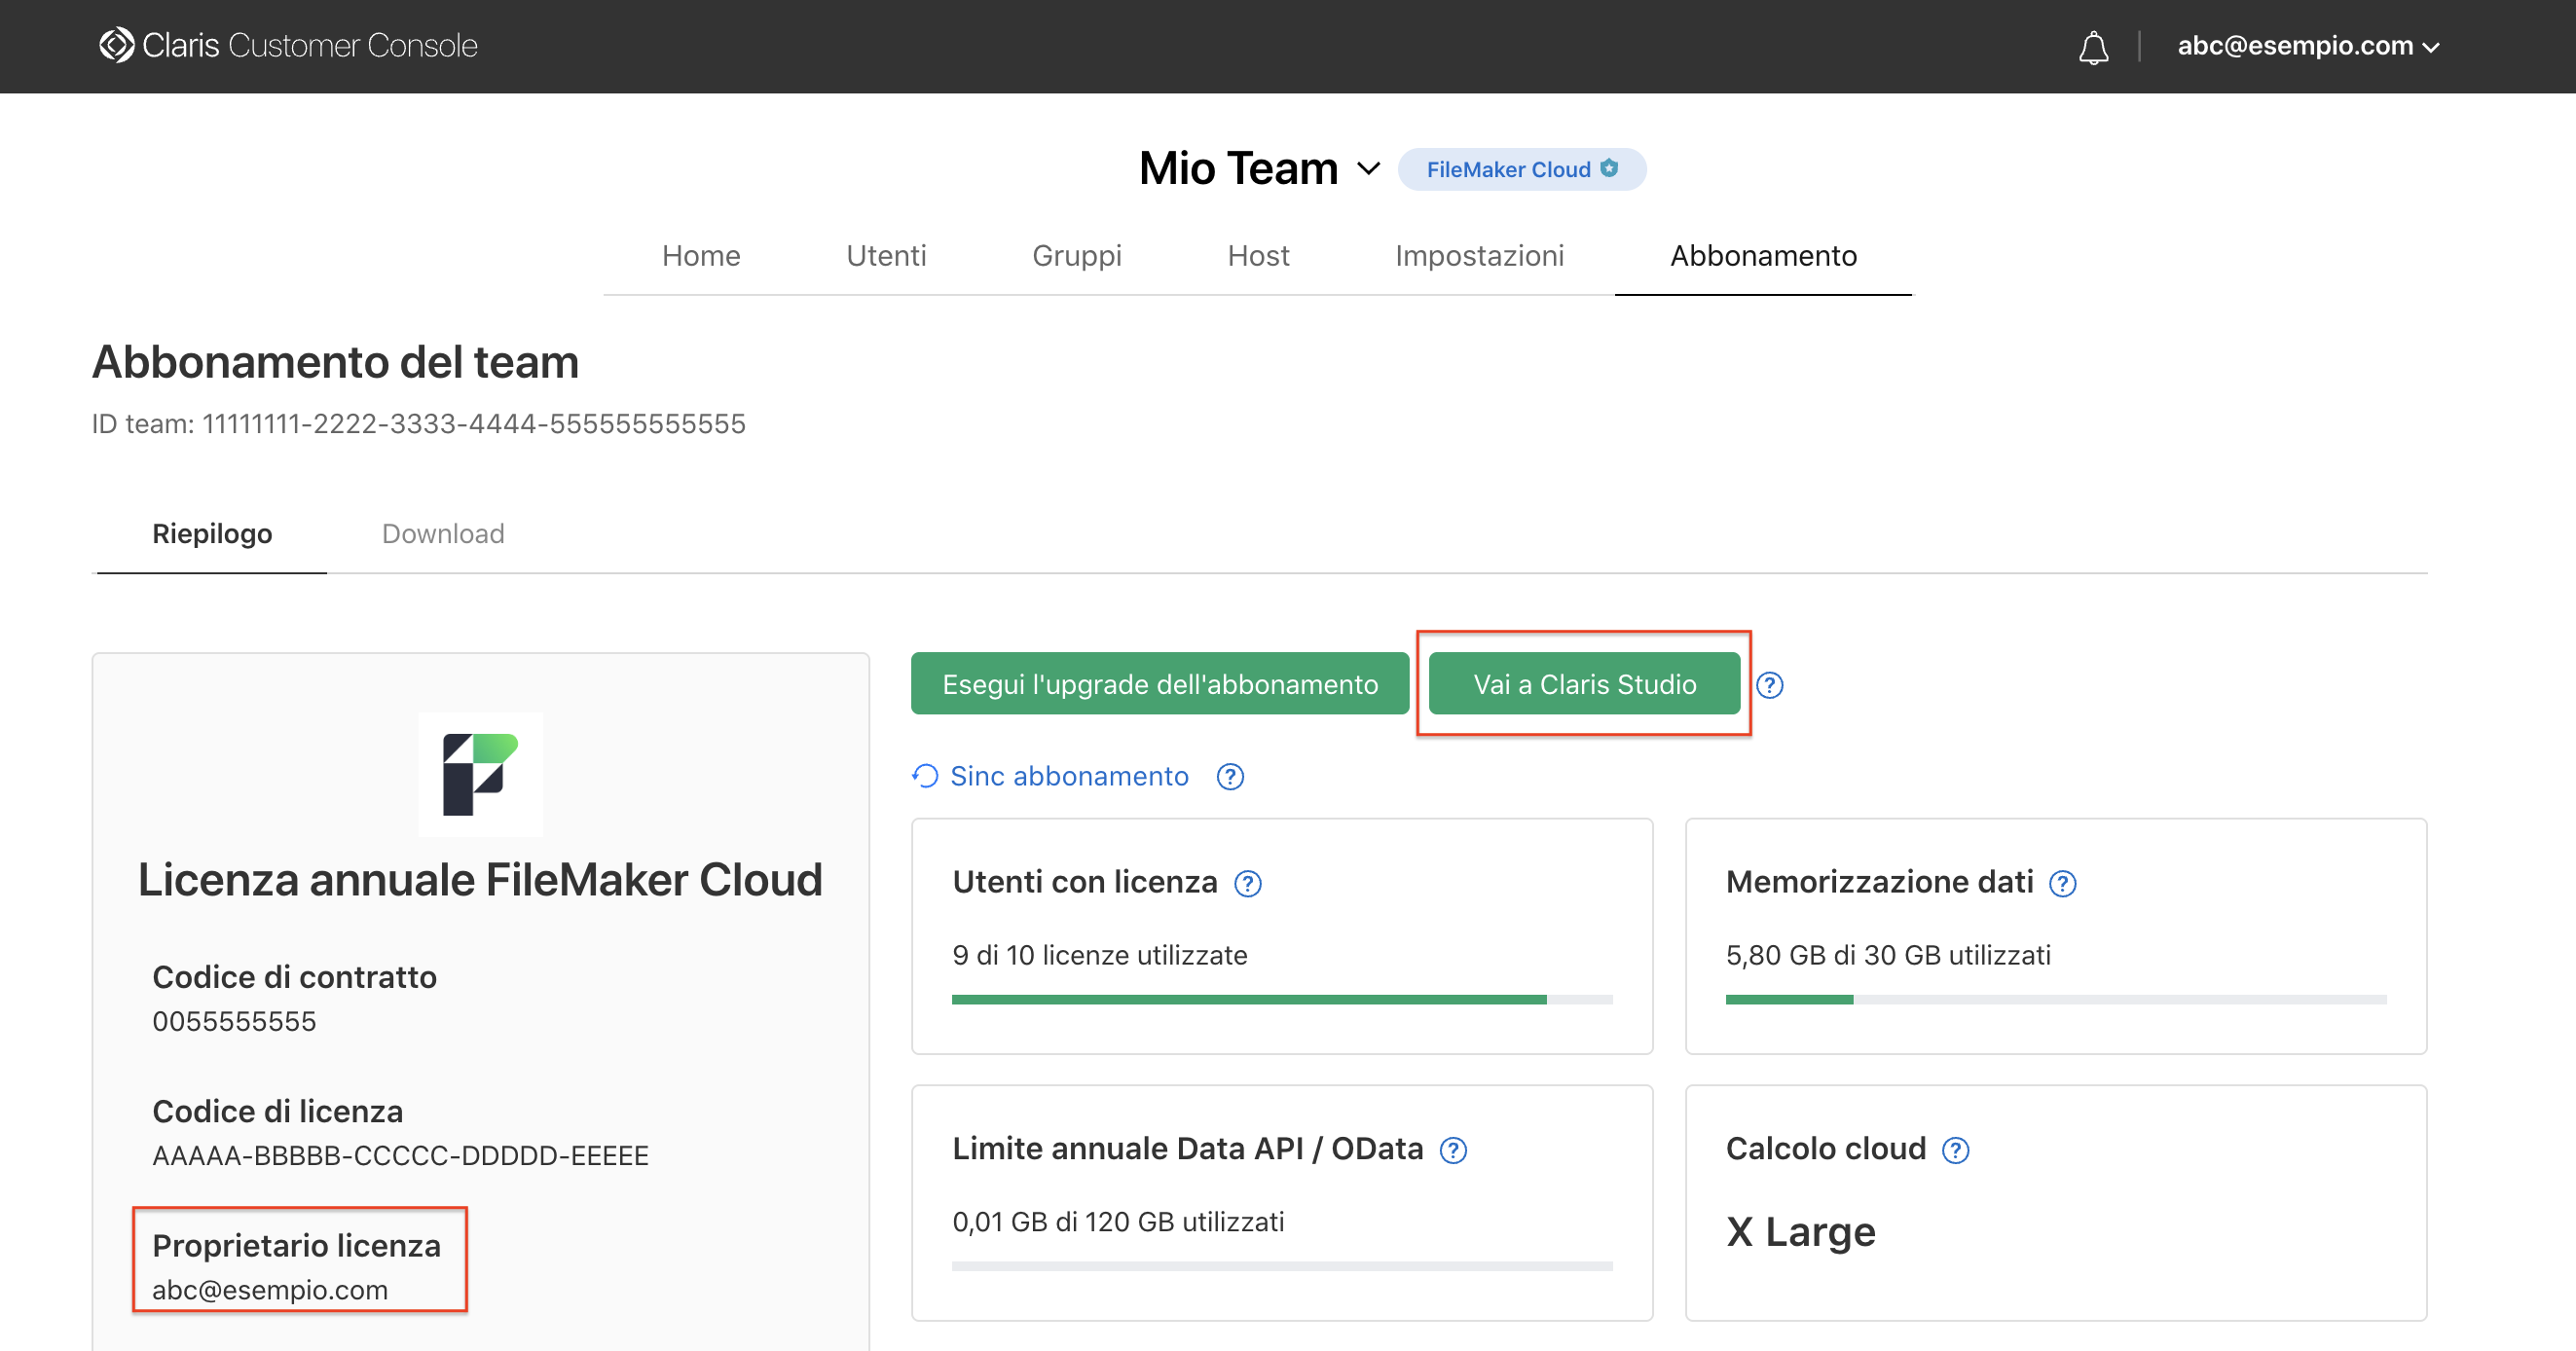
Task: Open the Impostazioni tab
Action: click(1478, 256)
